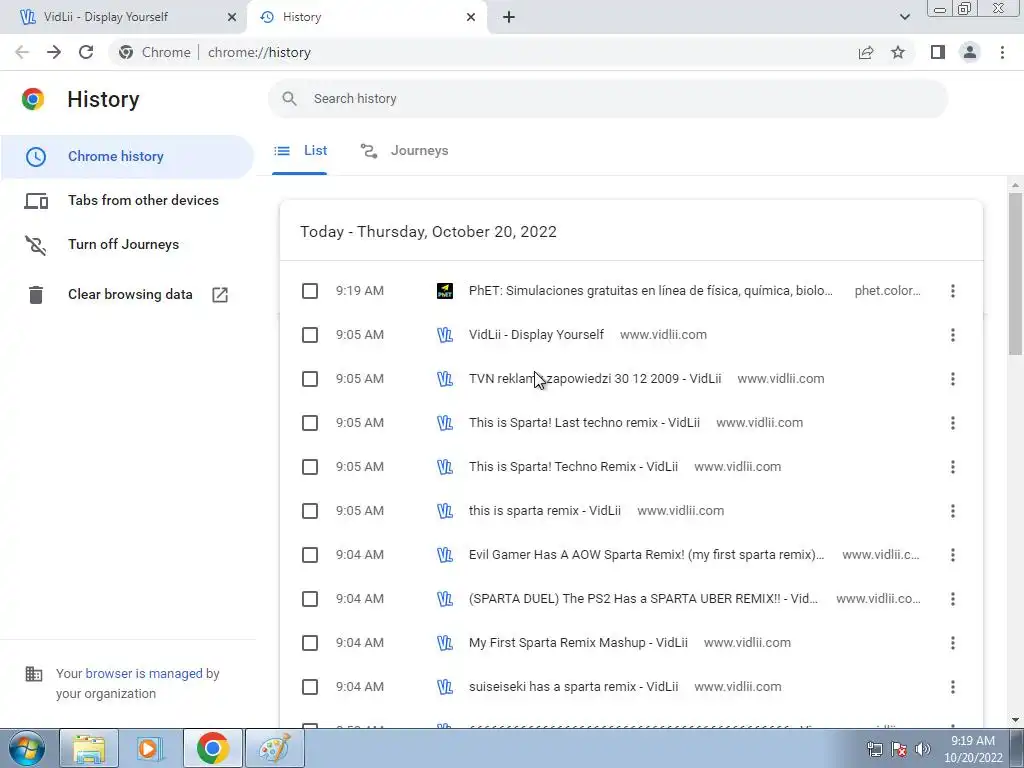Viewport: 1024px width, 768px height.
Task: Close the History tab
Action: [471, 17]
